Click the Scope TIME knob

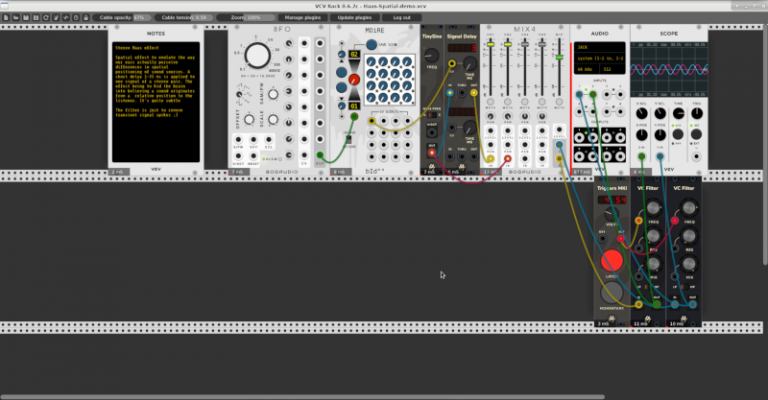[678, 114]
